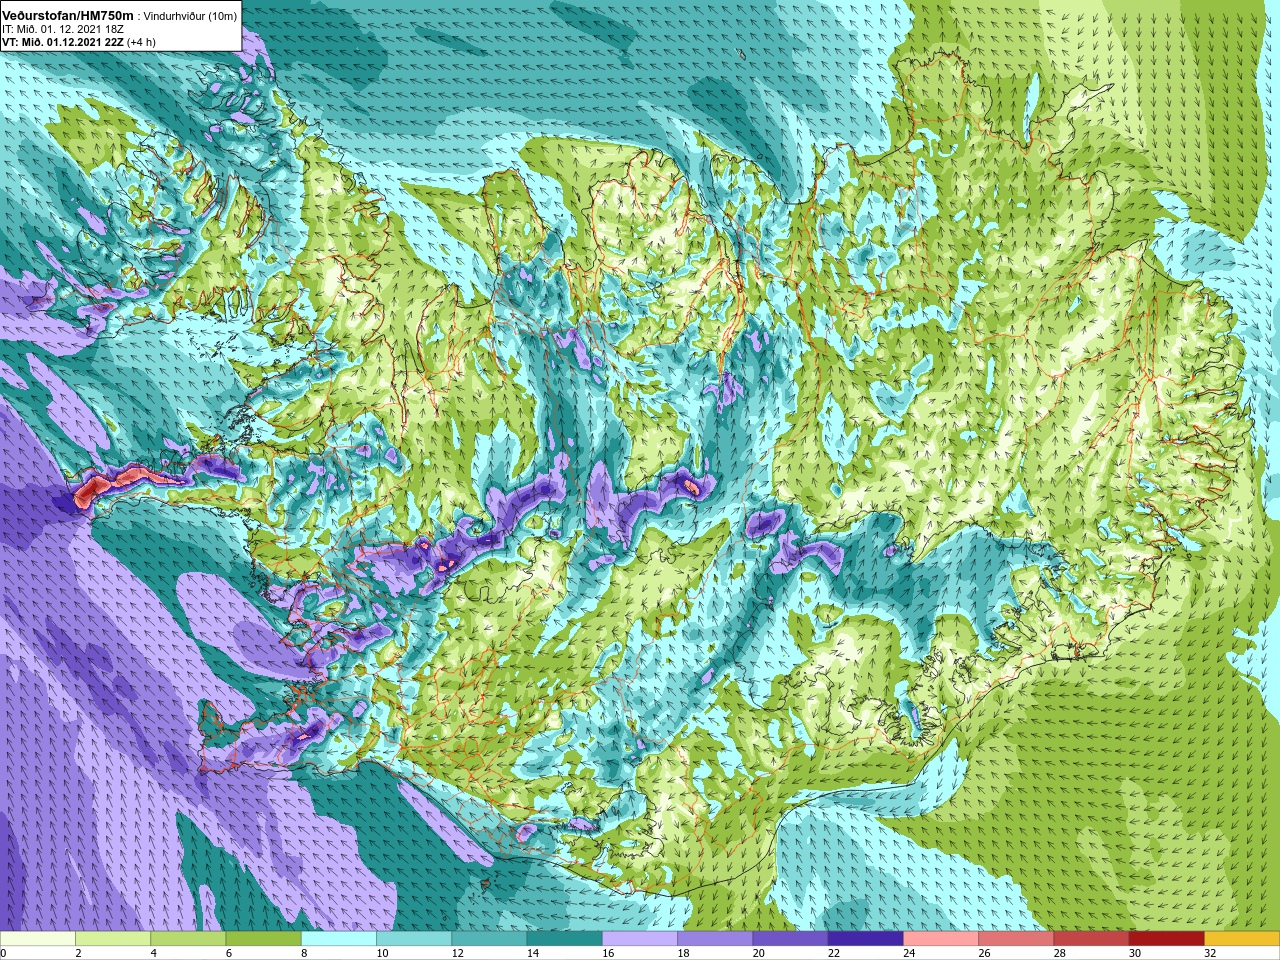Image resolution: width=1280 pixels, height=960 pixels.
Task: Click the light lavender 16–18 legend swatch
Action: (640, 939)
